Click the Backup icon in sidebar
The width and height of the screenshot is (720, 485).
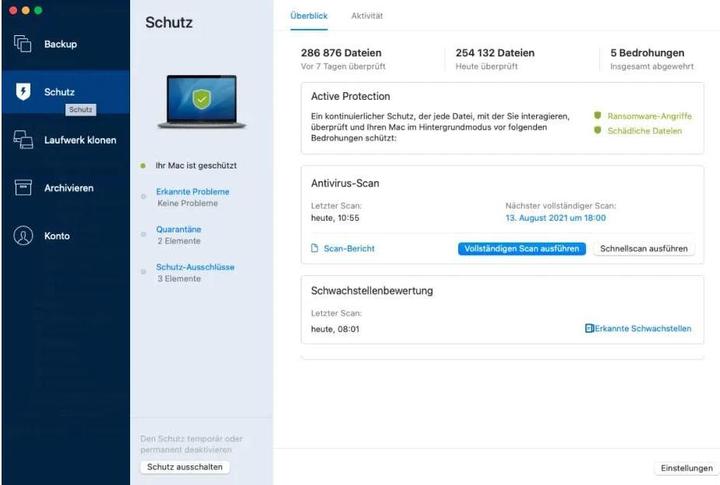tap(22, 44)
